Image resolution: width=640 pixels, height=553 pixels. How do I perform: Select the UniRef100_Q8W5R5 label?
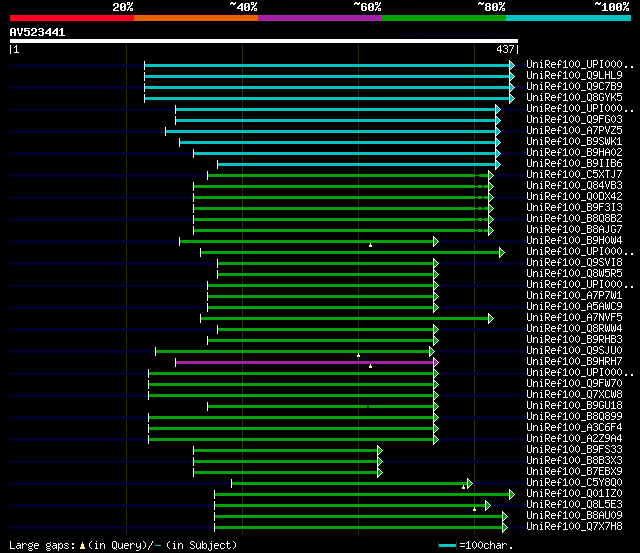(x=574, y=274)
